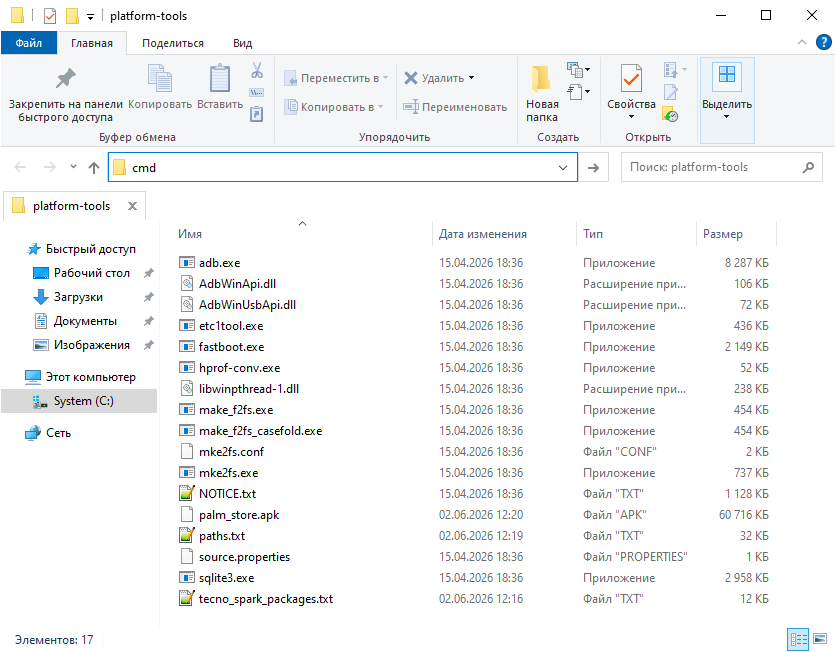Image resolution: width=836 pixels, height=652 pixels.
Task: Switch to details view layout icon
Action: click(x=798, y=639)
